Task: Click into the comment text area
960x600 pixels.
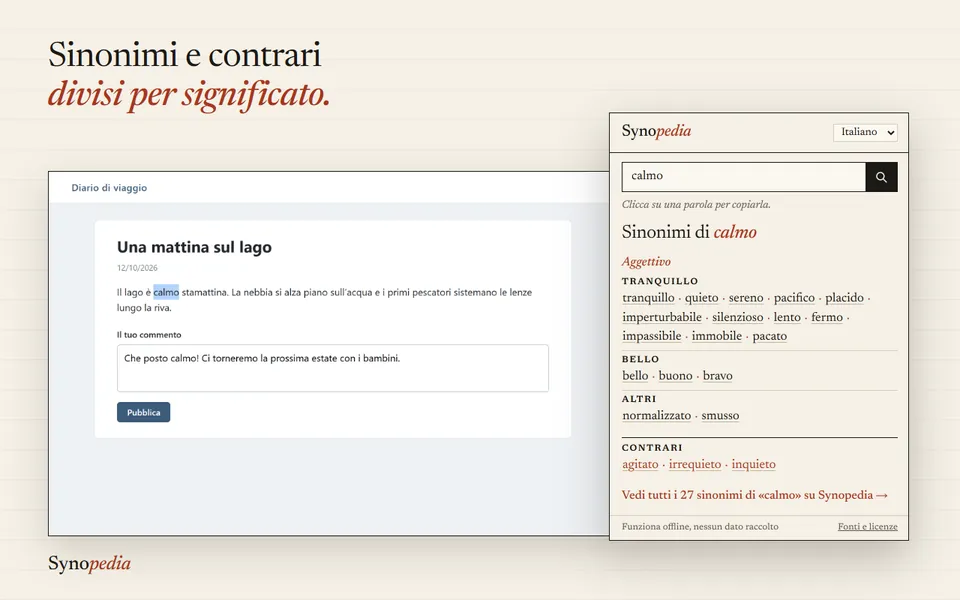Action: (332, 368)
